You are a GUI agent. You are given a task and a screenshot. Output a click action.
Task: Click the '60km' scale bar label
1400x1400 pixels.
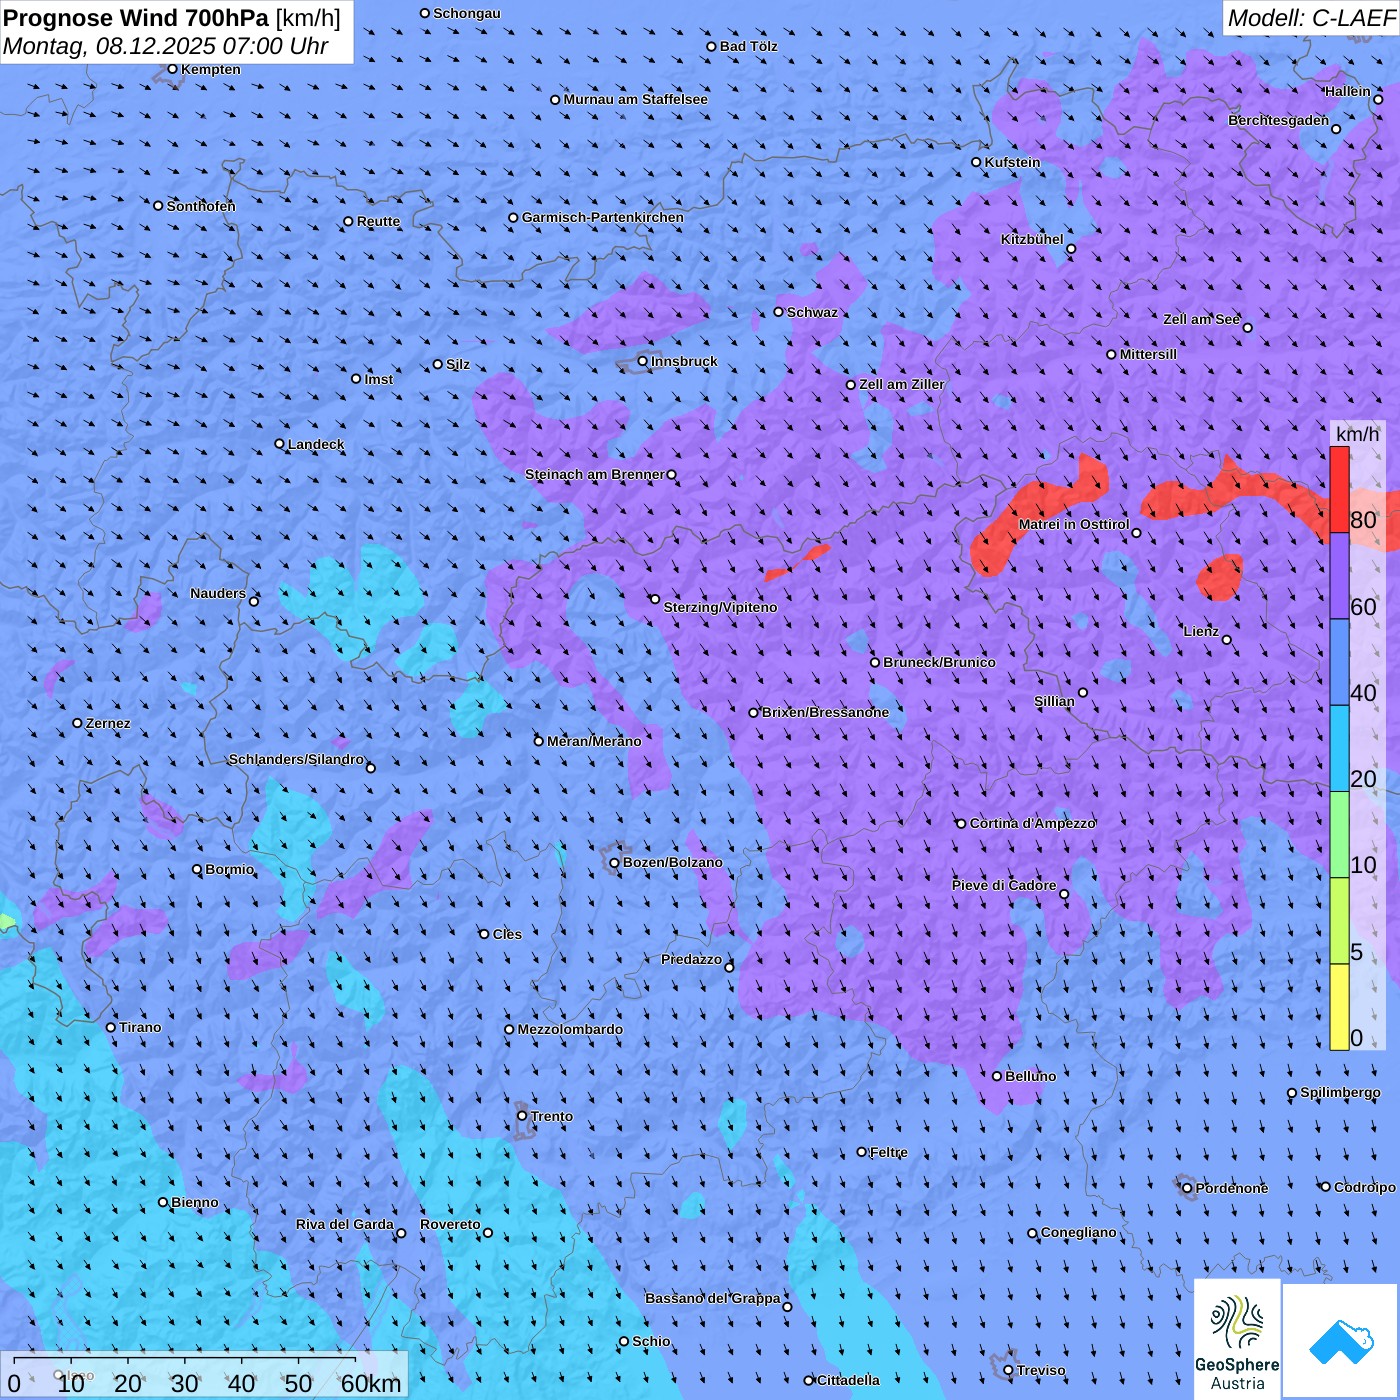coord(371,1383)
